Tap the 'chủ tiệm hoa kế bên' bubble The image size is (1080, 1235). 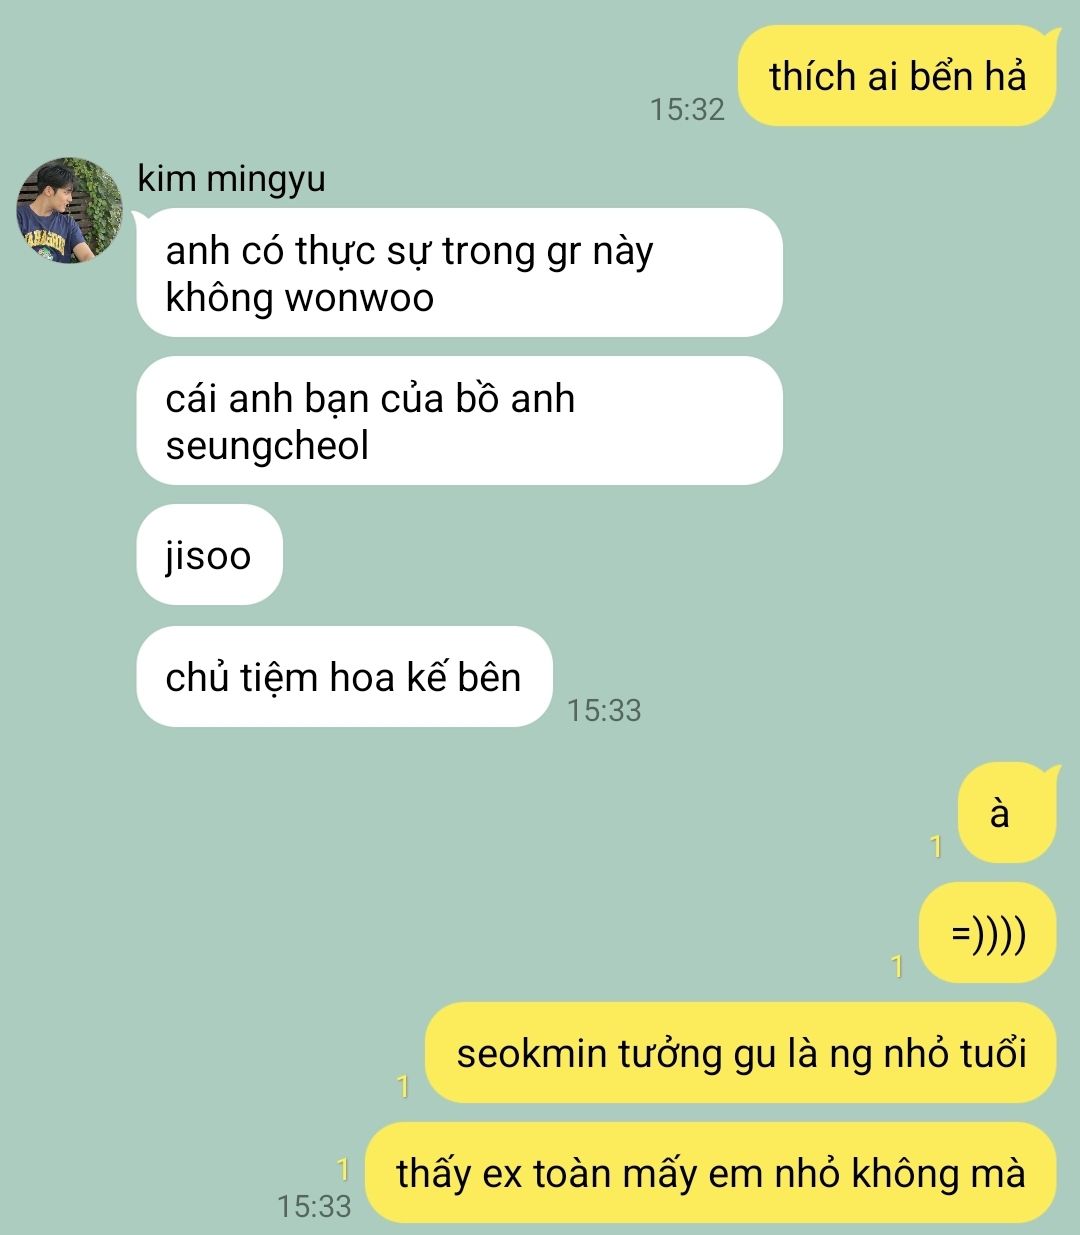344,677
